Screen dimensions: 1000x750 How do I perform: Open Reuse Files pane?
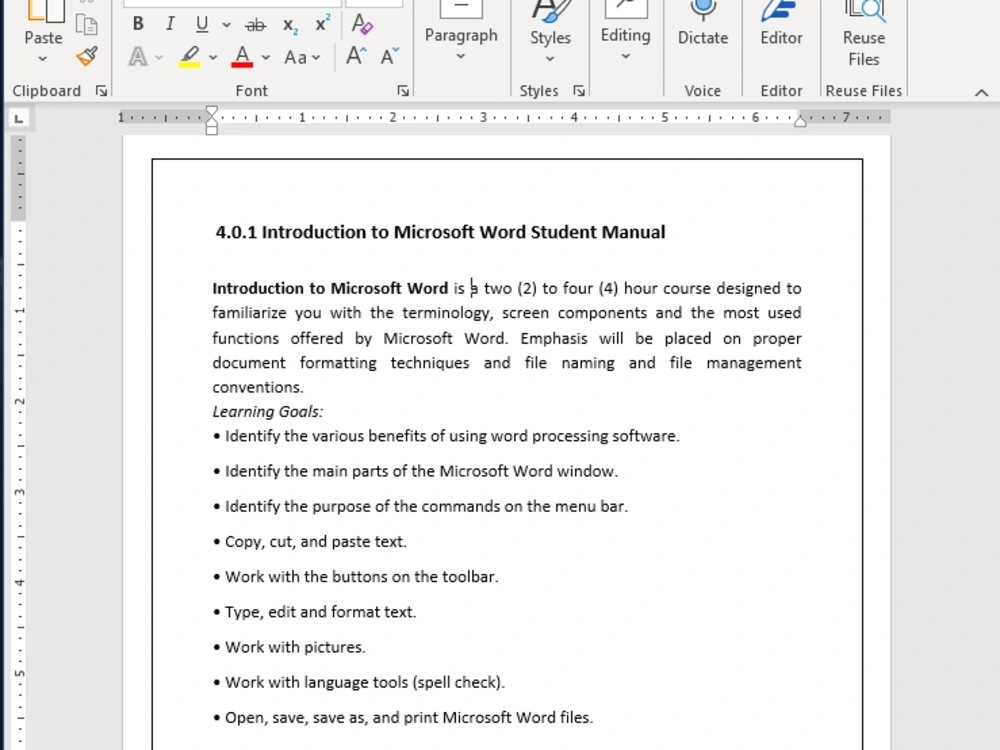[x=864, y=33]
